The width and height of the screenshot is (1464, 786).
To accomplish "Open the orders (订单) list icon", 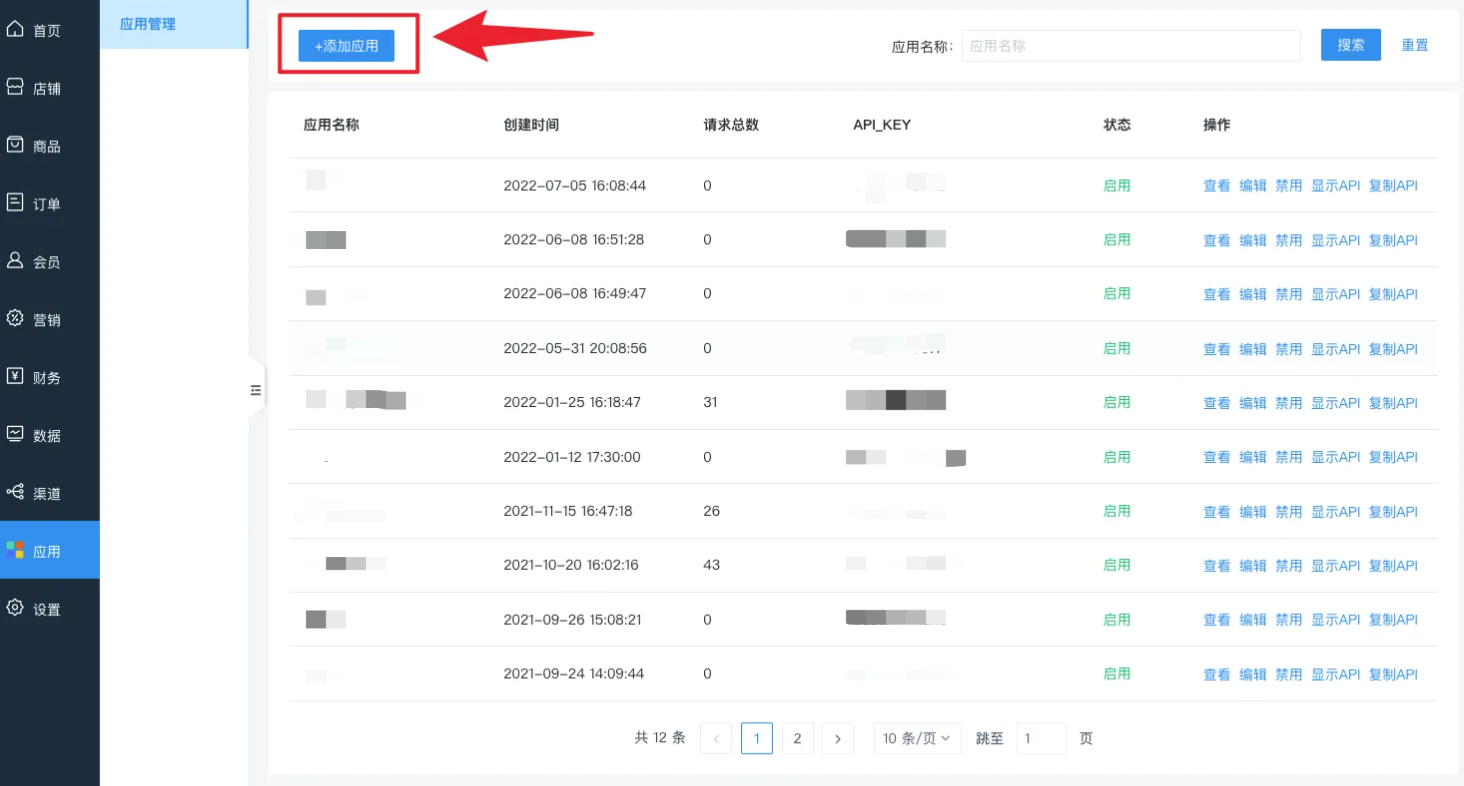I will (15, 203).
